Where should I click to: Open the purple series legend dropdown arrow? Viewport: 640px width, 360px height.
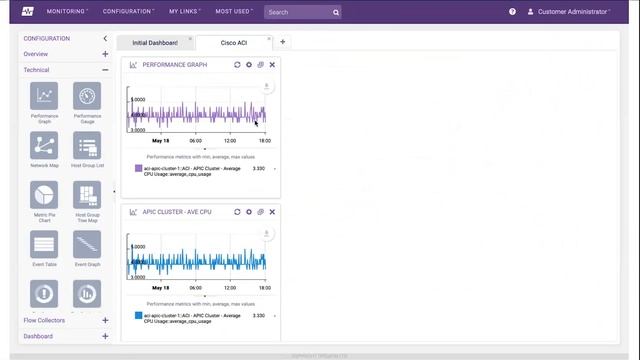pos(275,169)
